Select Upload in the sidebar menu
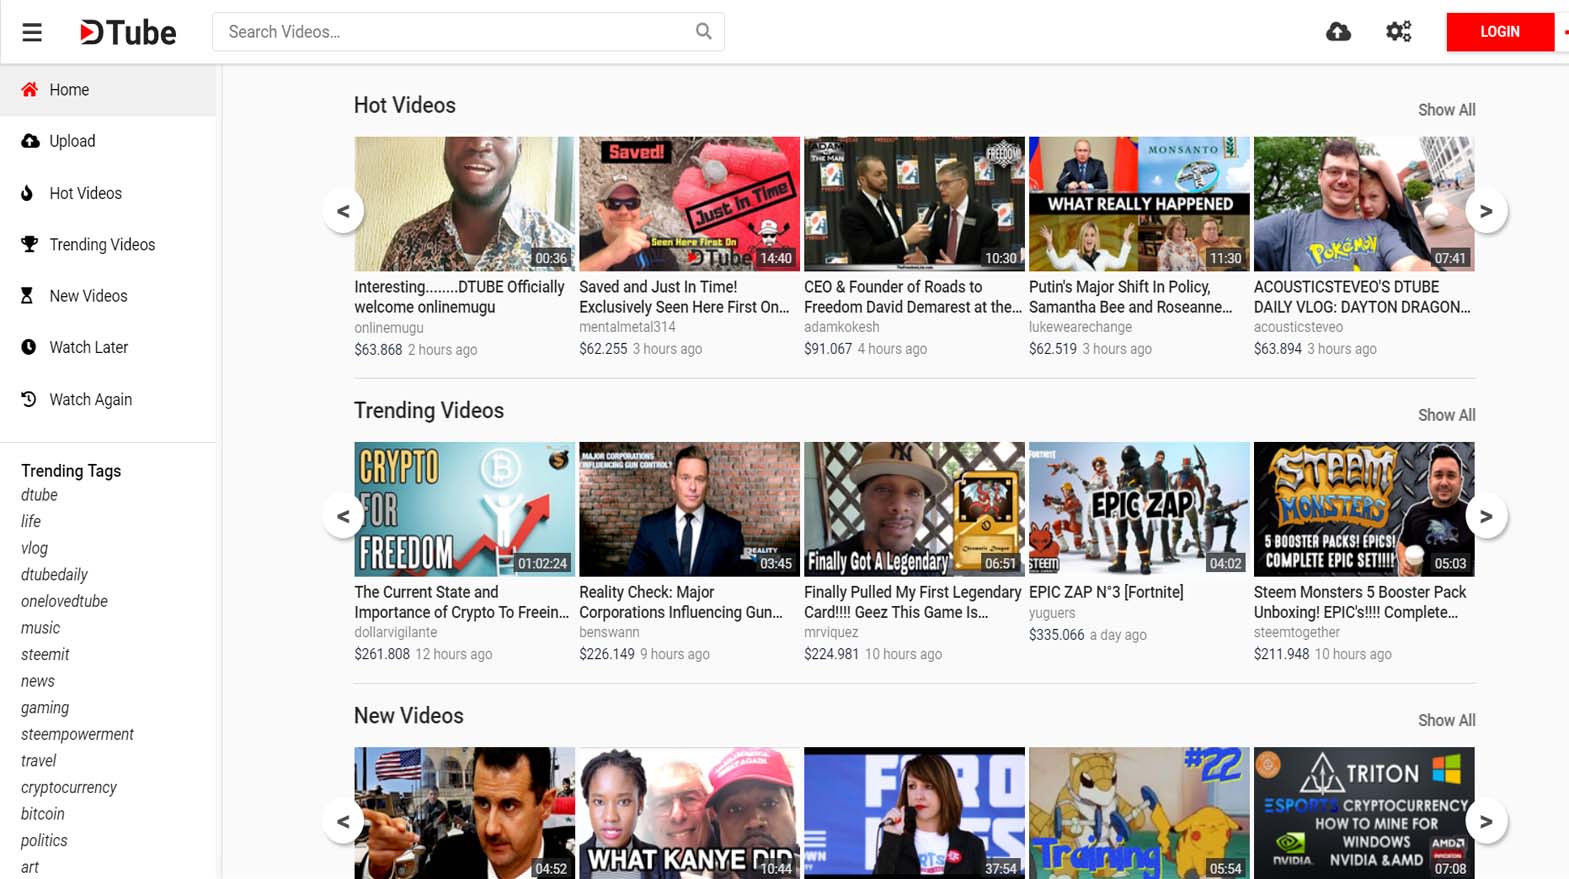Screen dimensions: 1569x879 click(108, 141)
